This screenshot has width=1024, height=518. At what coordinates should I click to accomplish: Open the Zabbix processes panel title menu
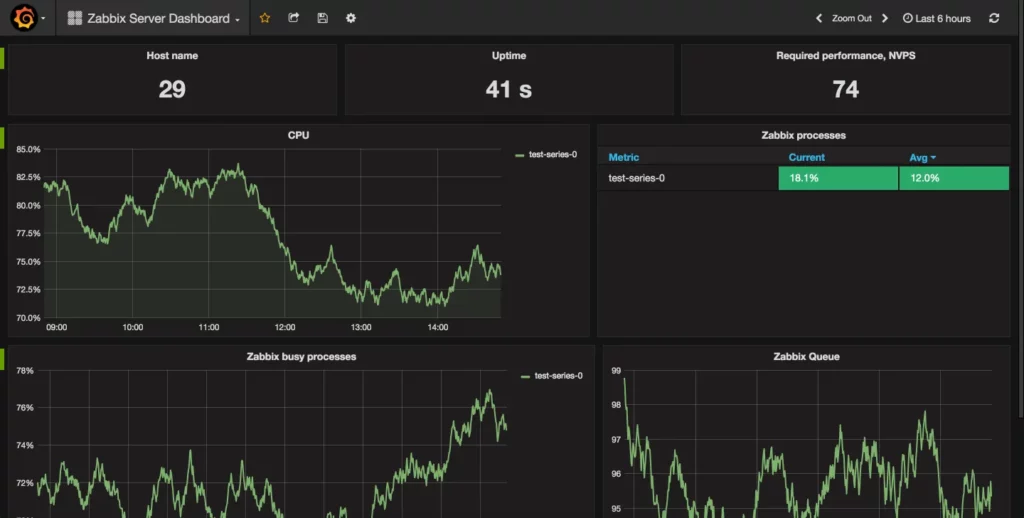click(803, 135)
